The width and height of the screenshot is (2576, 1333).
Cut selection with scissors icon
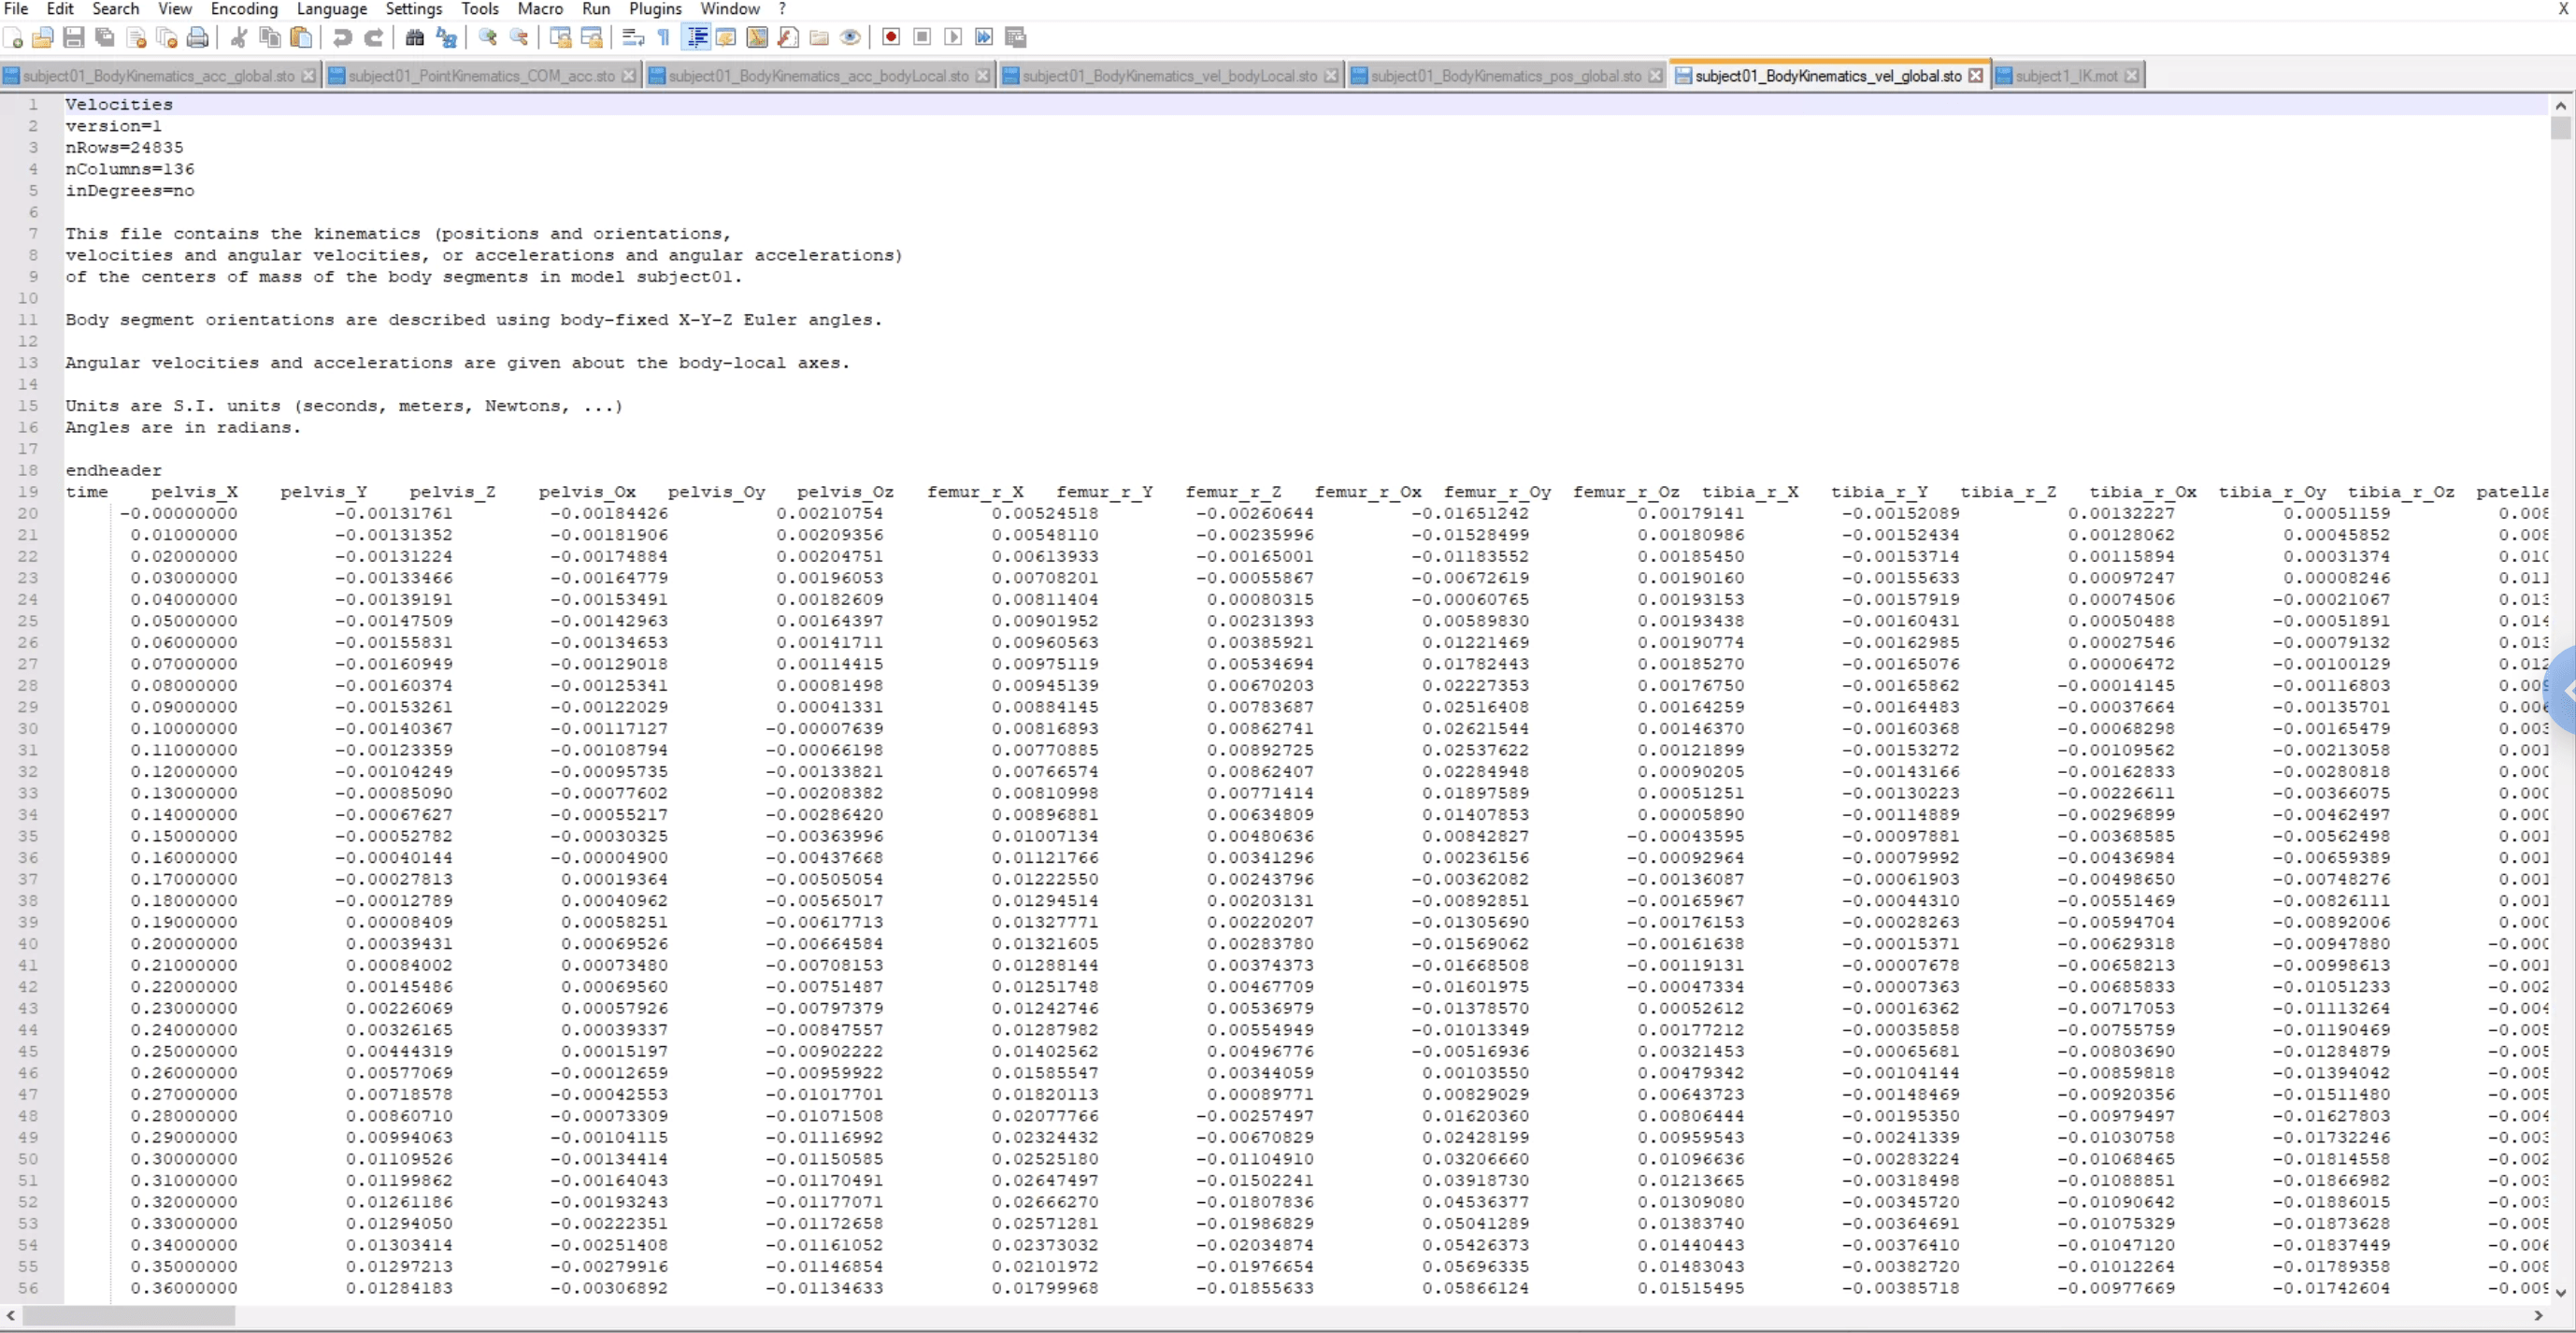tap(238, 38)
